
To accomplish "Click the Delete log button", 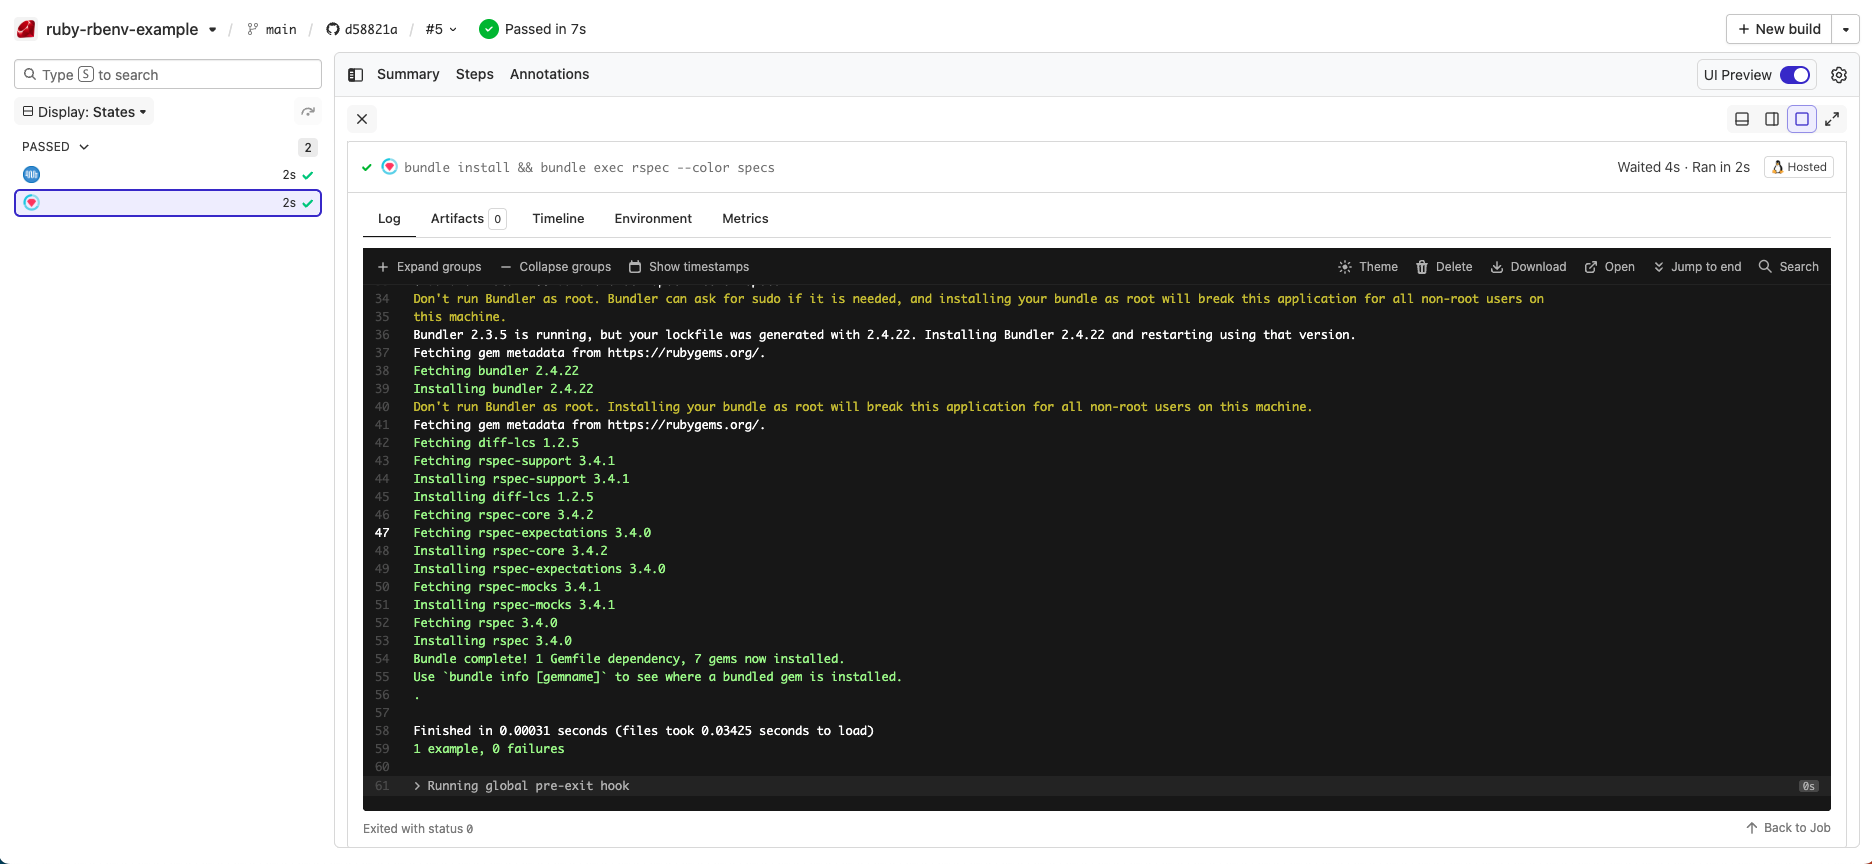I will 1444,267.
